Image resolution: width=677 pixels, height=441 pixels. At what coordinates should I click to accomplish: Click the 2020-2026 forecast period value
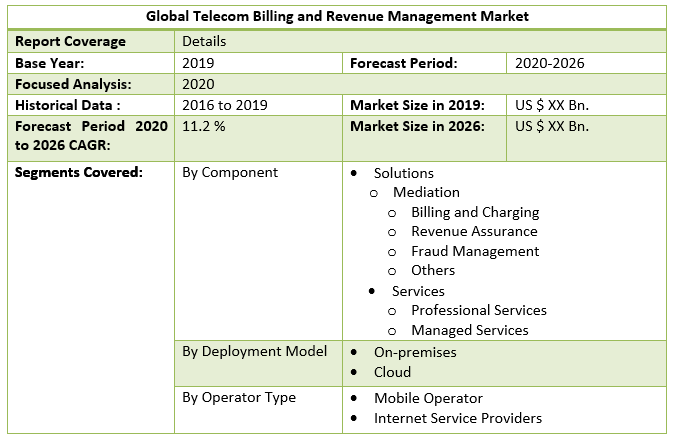(550, 63)
